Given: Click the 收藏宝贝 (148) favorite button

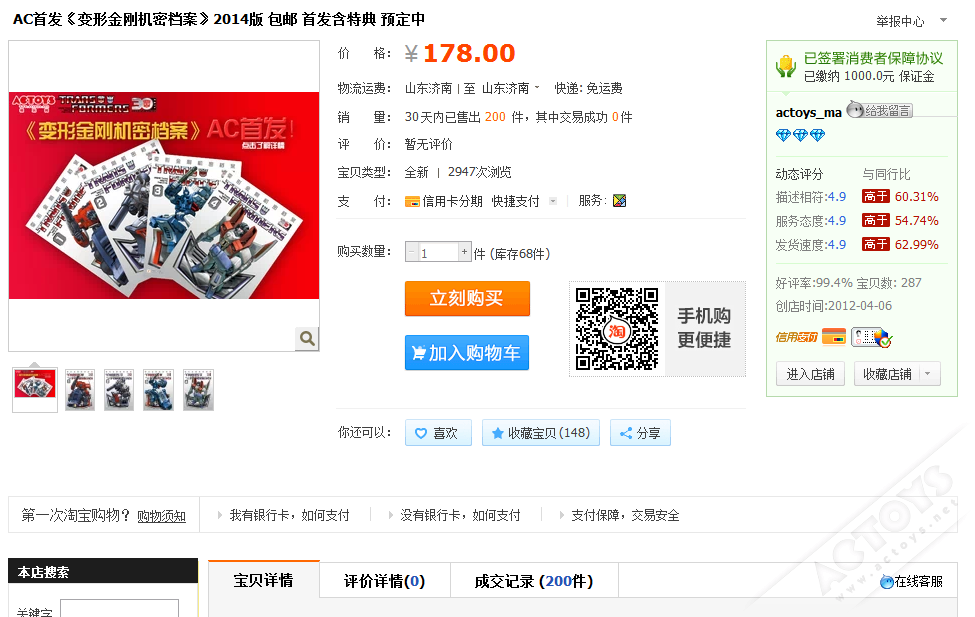Looking at the screenshot, I should pyautogui.click(x=540, y=433).
